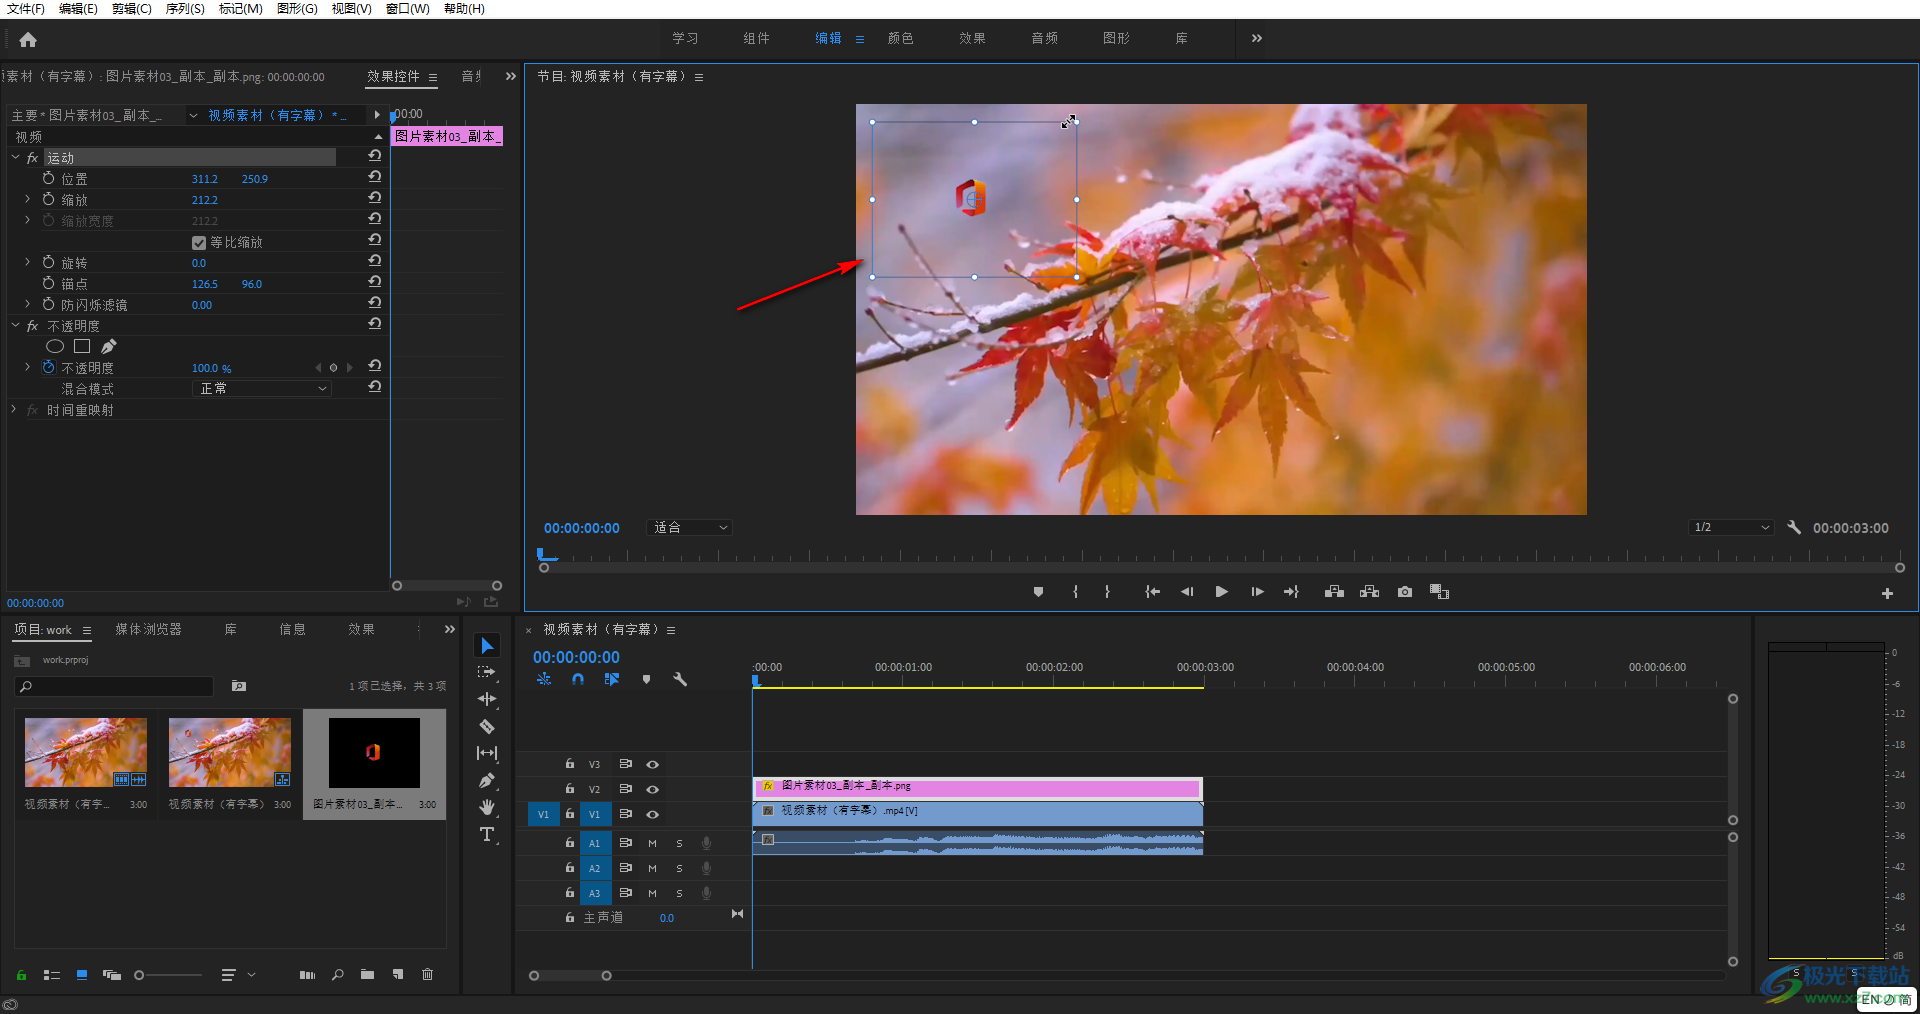Add marker in program monitor
1920x1014 pixels.
(x=1038, y=592)
